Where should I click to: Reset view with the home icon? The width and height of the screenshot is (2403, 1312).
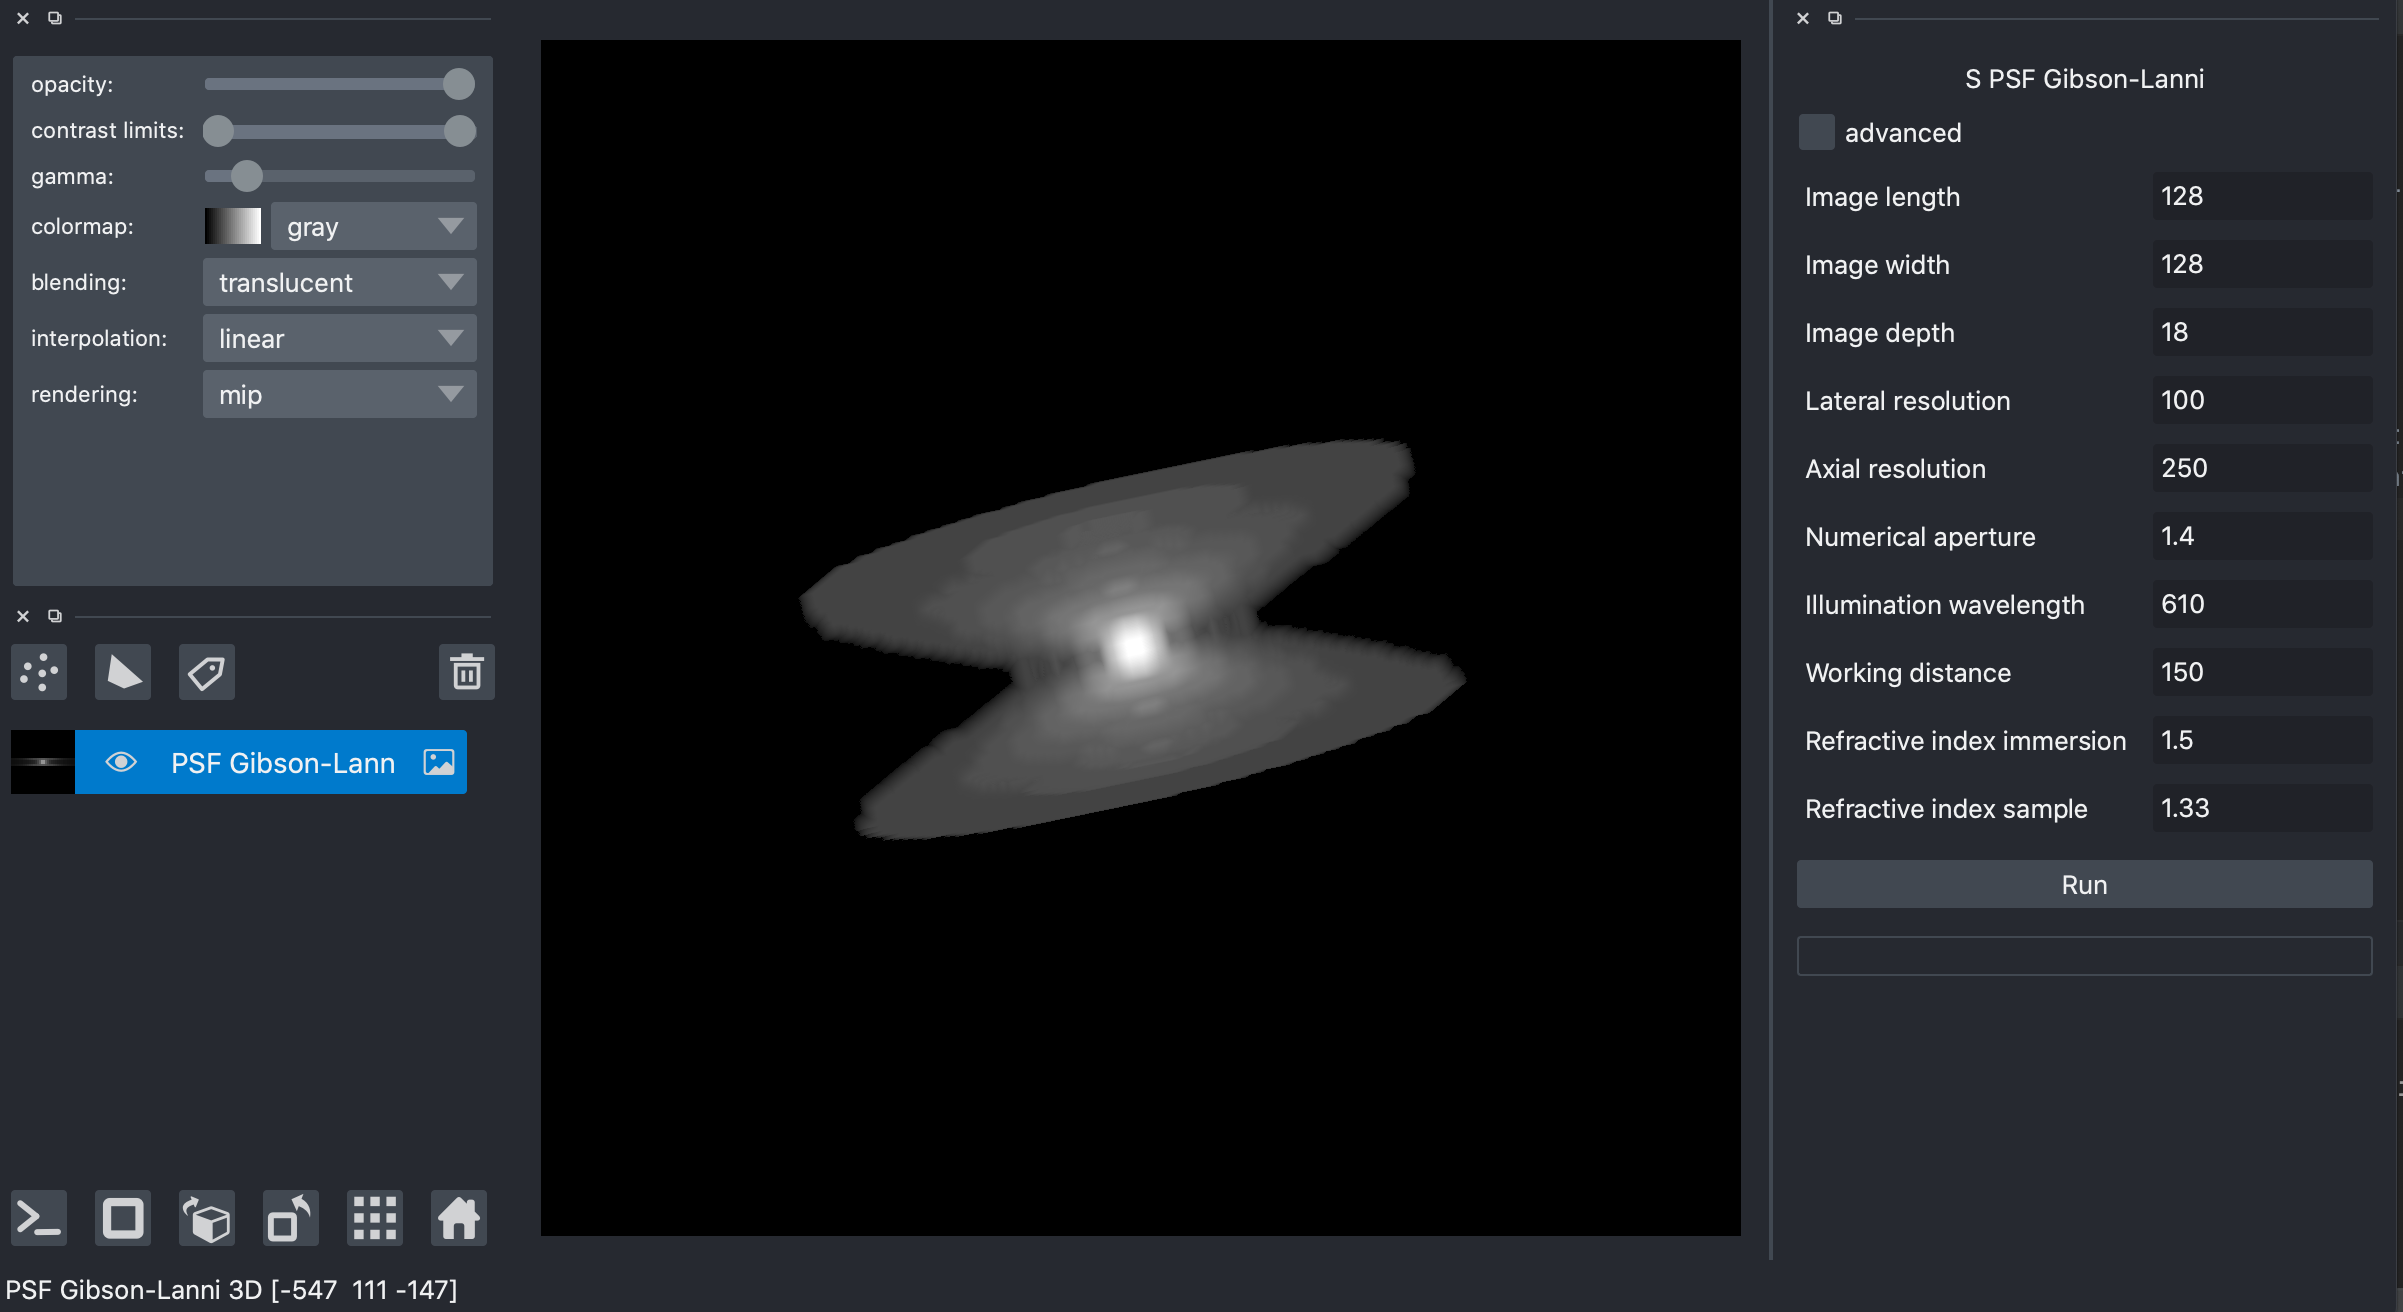459,1218
